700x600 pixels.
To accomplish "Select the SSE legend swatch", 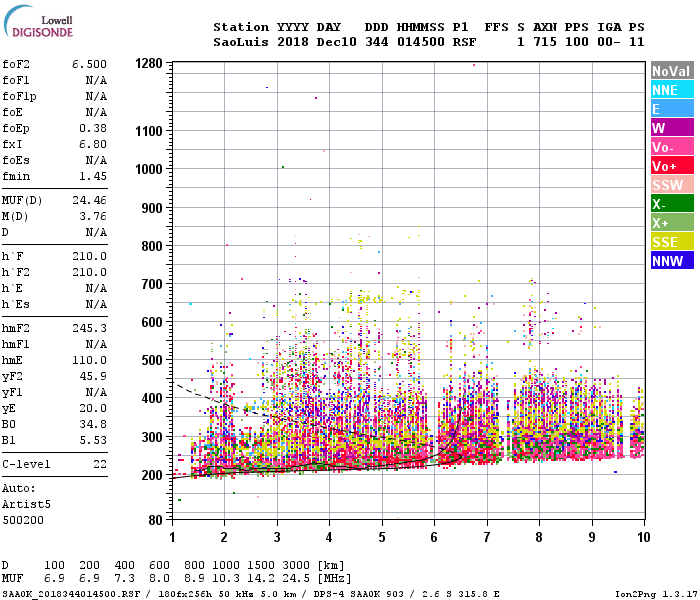I will (x=672, y=242).
